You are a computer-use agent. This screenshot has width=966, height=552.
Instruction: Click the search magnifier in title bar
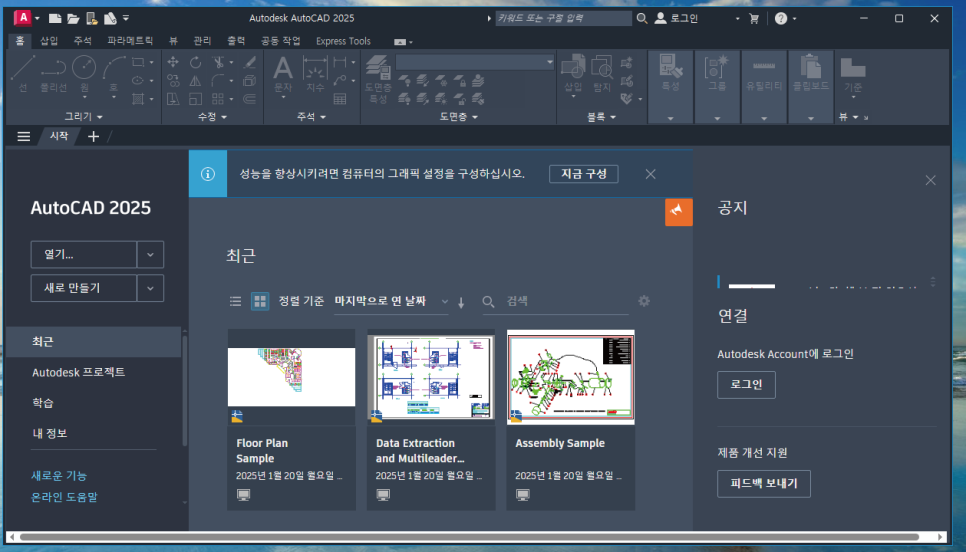(642, 18)
